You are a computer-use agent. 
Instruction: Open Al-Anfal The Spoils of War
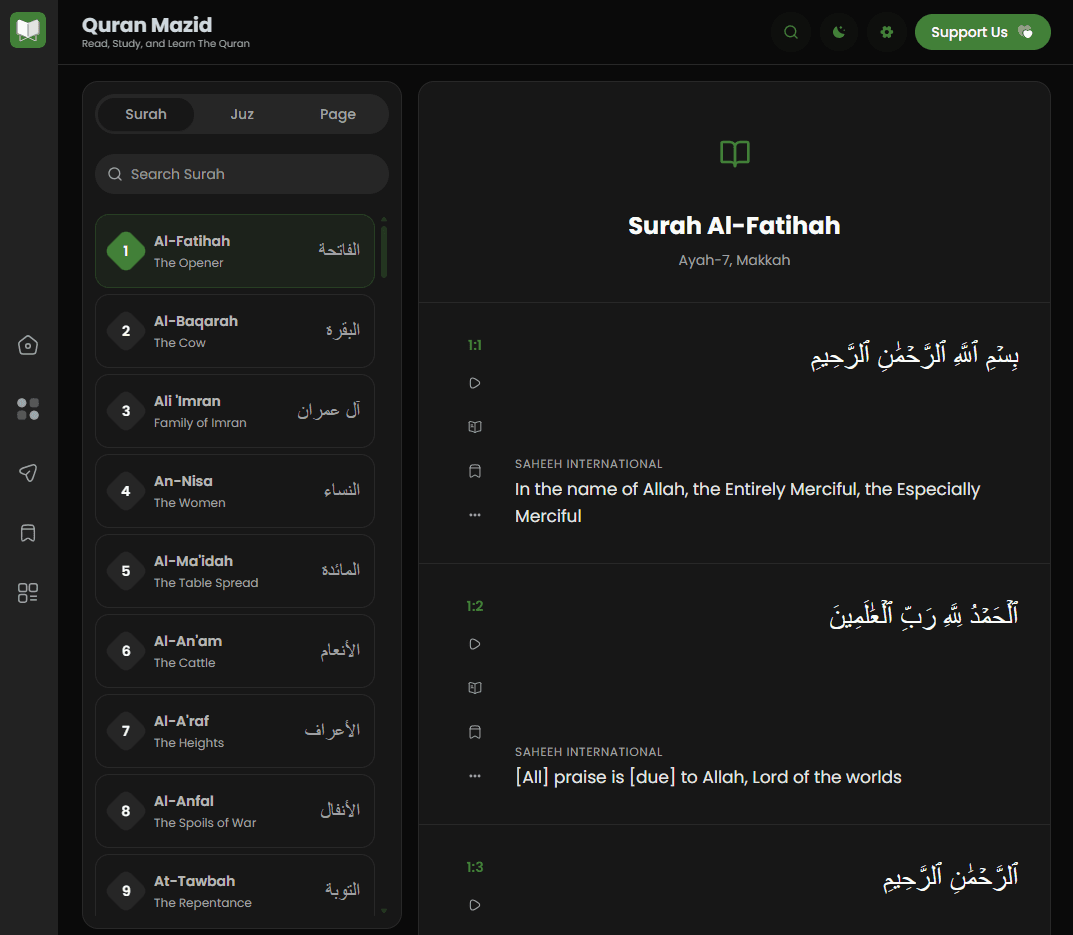pos(235,811)
